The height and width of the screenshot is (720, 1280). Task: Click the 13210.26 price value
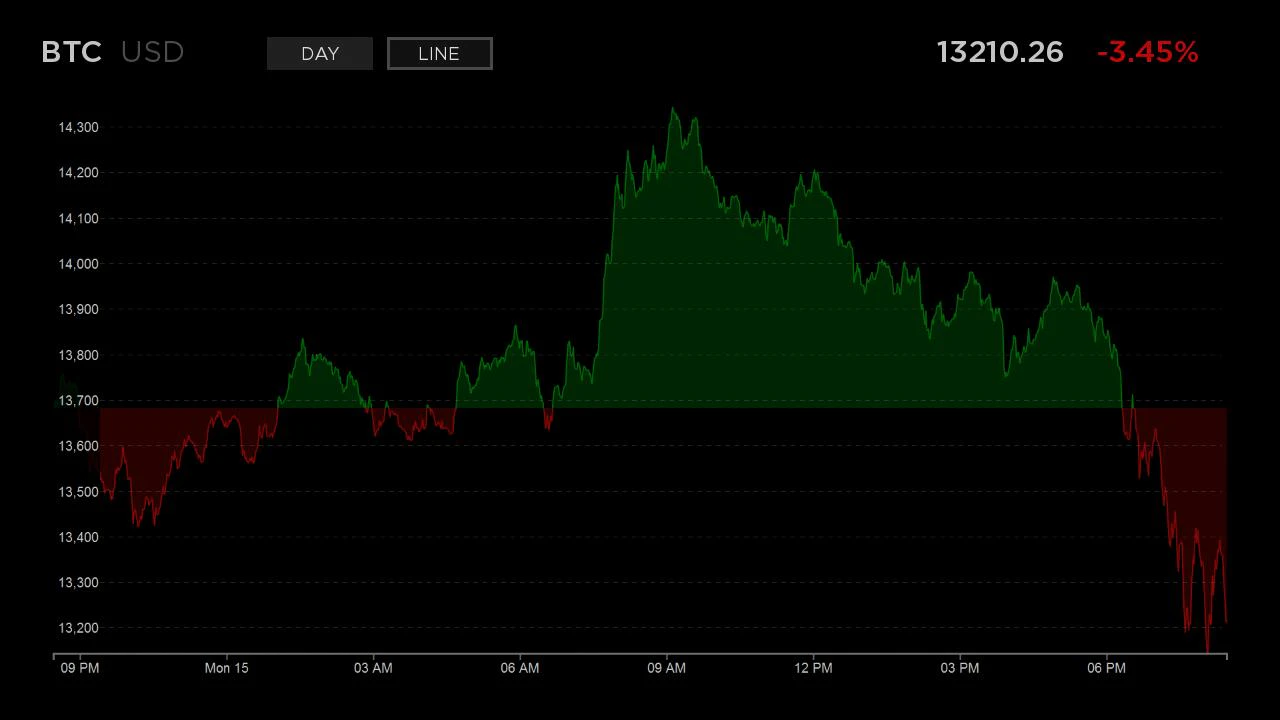click(x=1000, y=52)
